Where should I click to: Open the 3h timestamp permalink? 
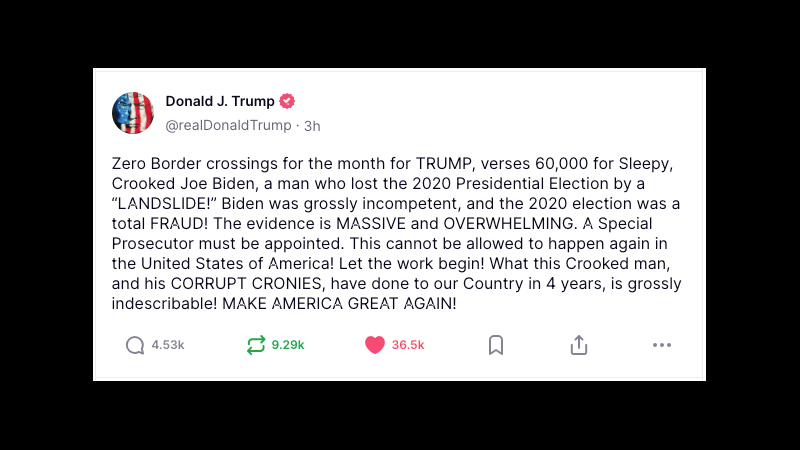tap(312, 126)
